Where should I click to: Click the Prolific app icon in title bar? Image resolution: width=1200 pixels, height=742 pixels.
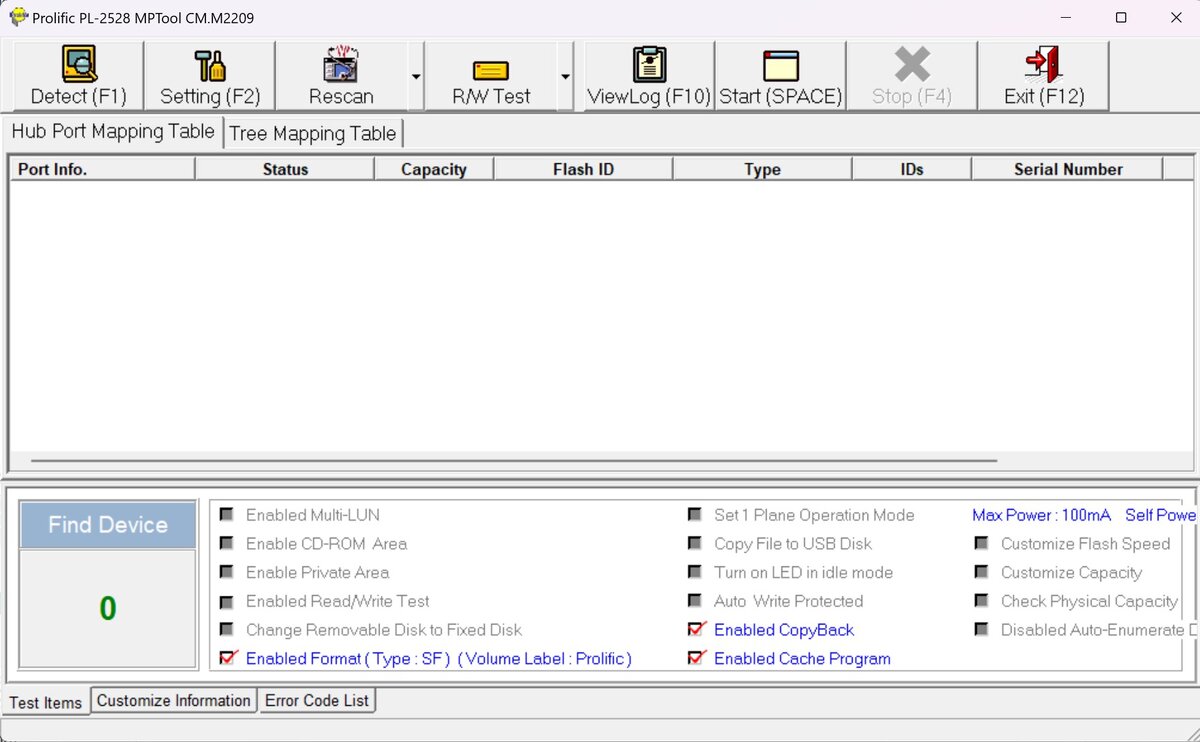(18, 17)
